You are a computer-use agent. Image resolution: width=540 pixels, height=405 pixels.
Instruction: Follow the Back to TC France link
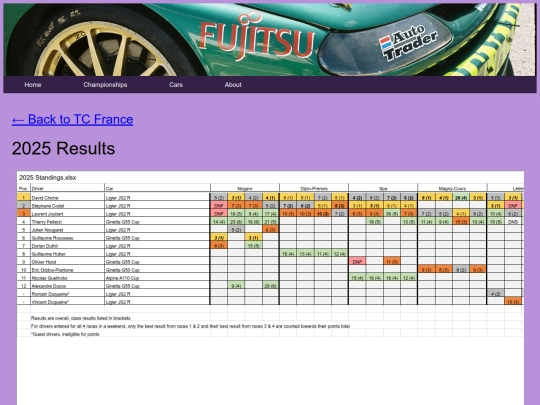click(x=72, y=119)
